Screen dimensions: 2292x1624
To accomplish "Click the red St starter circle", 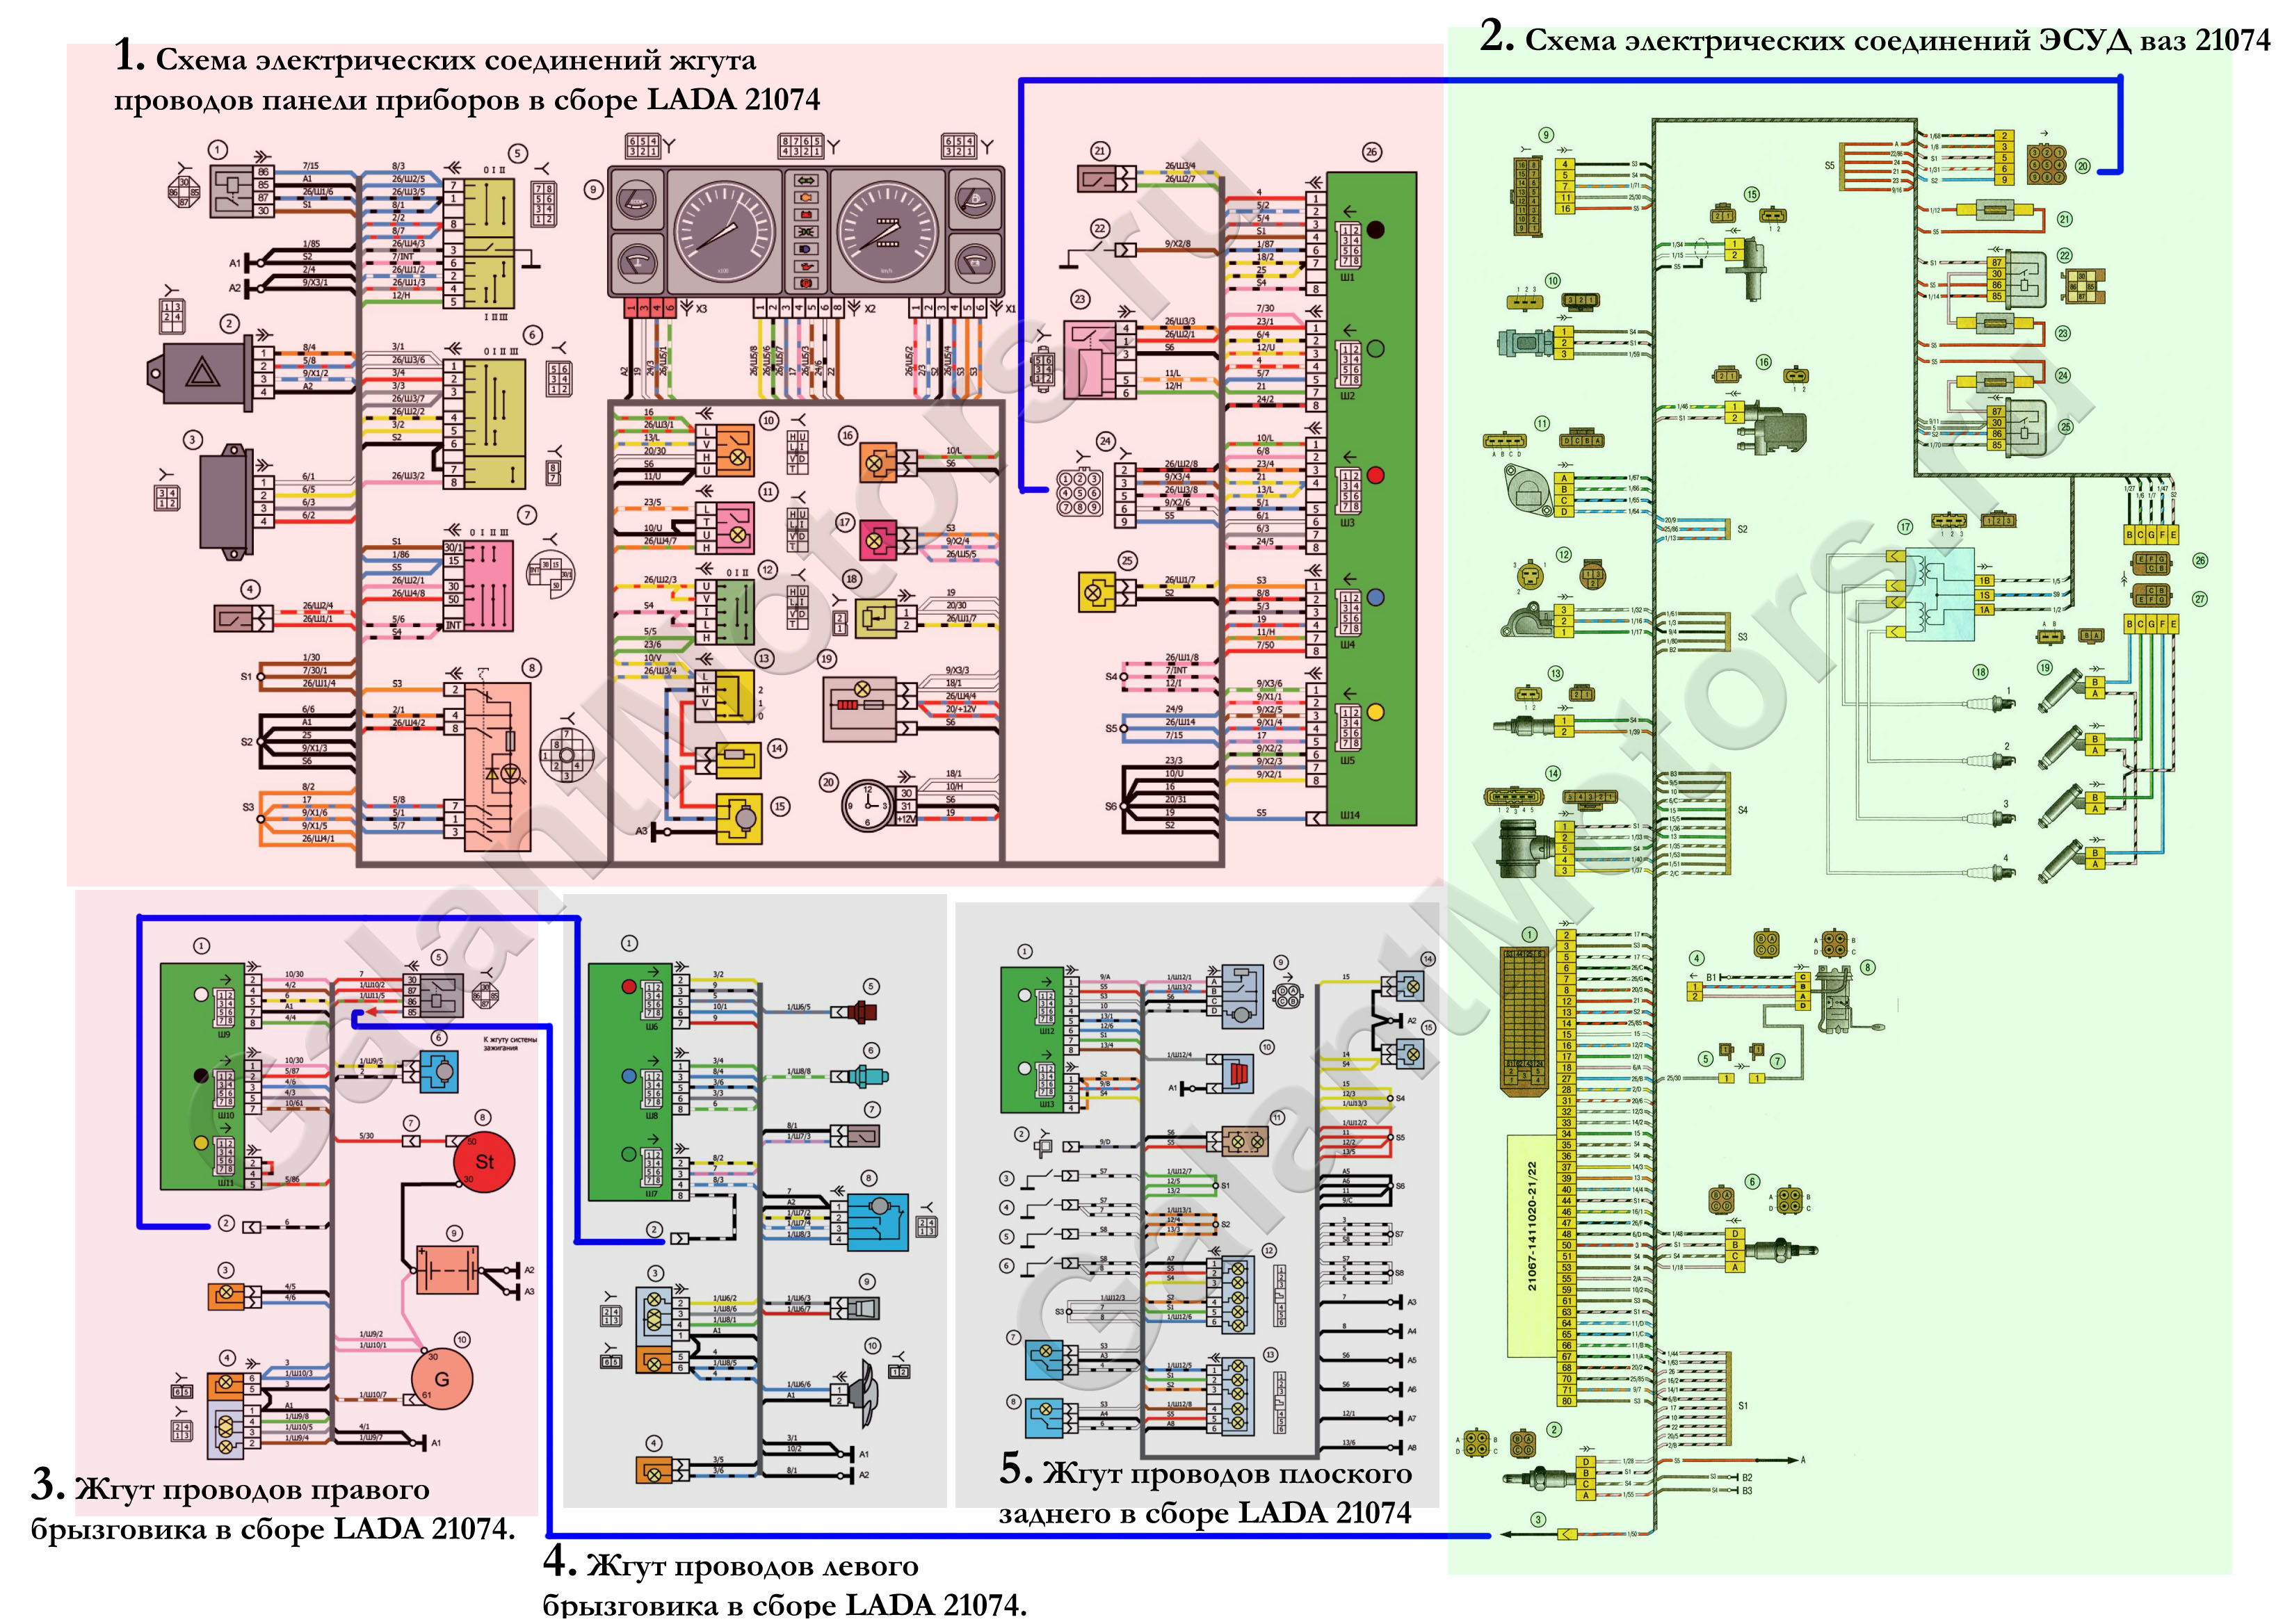I will click(x=484, y=1162).
